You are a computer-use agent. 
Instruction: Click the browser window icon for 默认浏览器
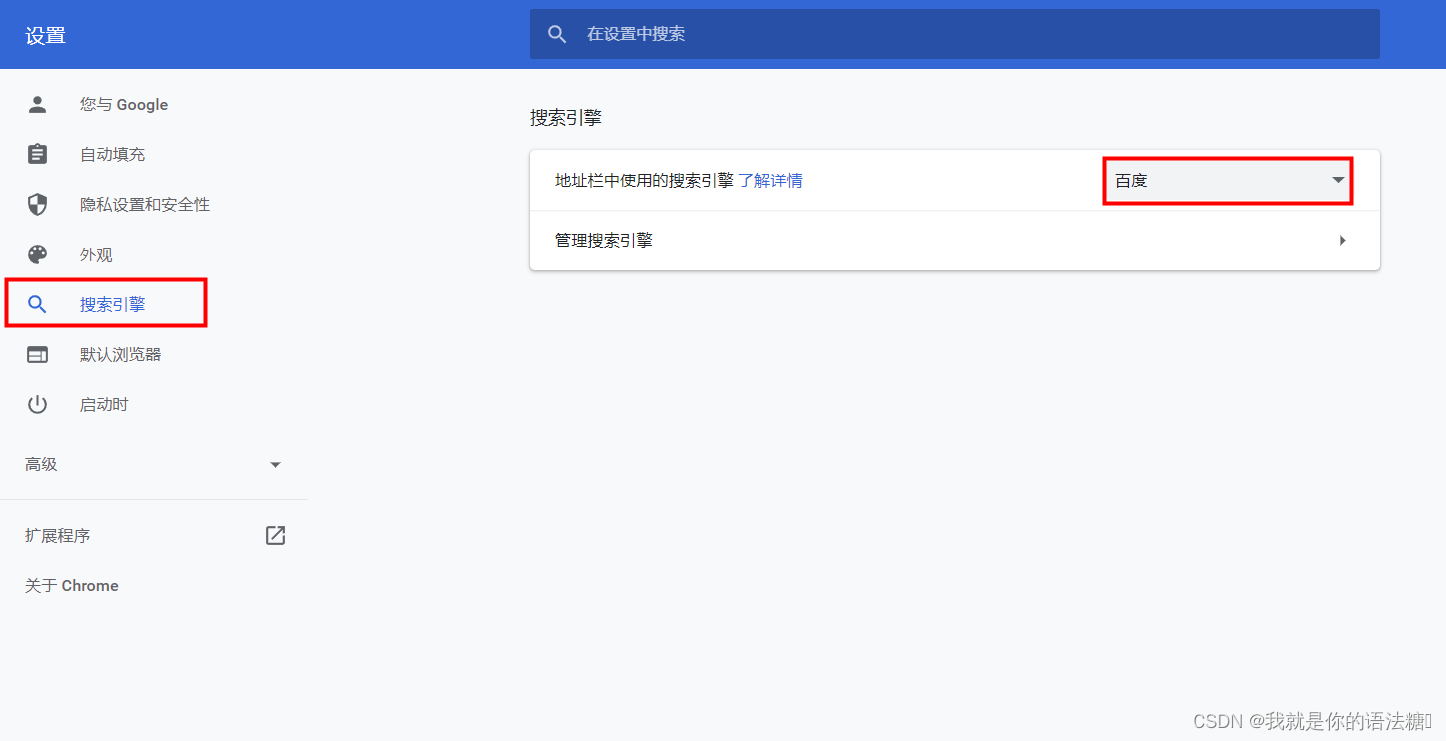tap(37, 354)
